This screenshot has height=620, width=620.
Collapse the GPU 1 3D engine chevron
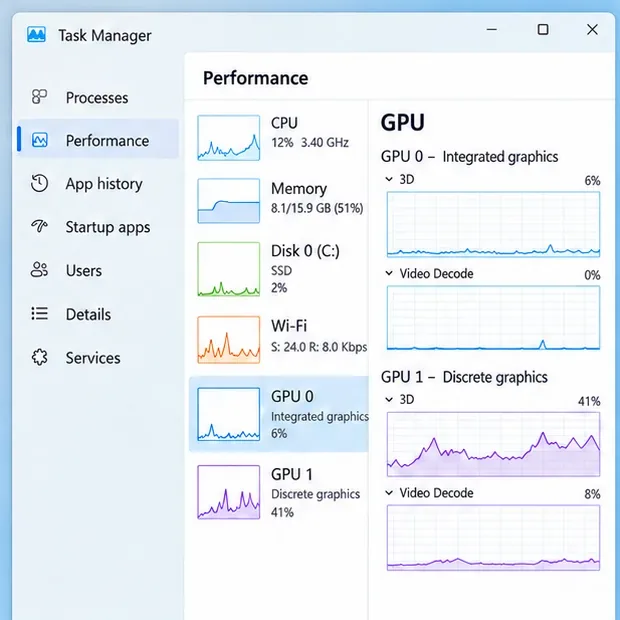389,399
